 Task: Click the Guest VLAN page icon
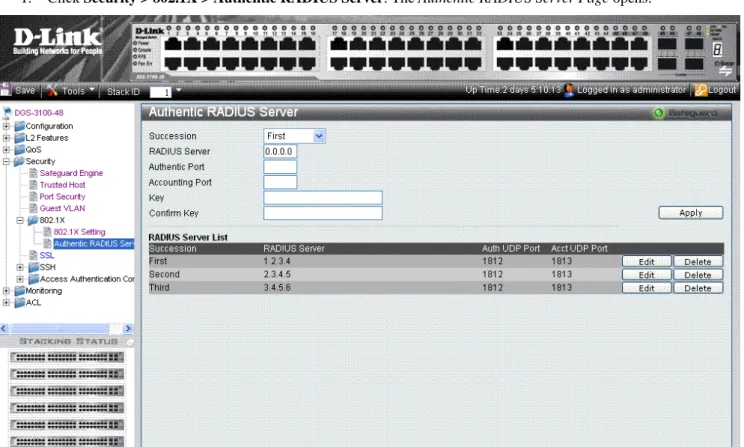pyautogui.click(x=33, y=208)
